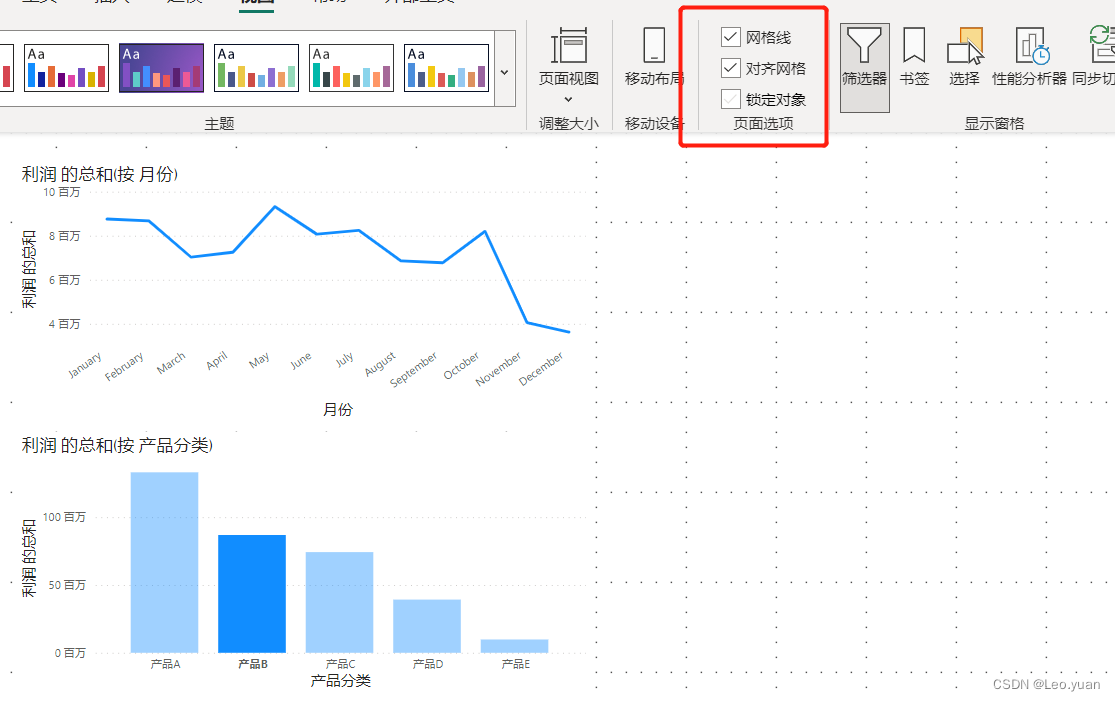Uncheck the 网格线 gridlines checkbox

730,37
